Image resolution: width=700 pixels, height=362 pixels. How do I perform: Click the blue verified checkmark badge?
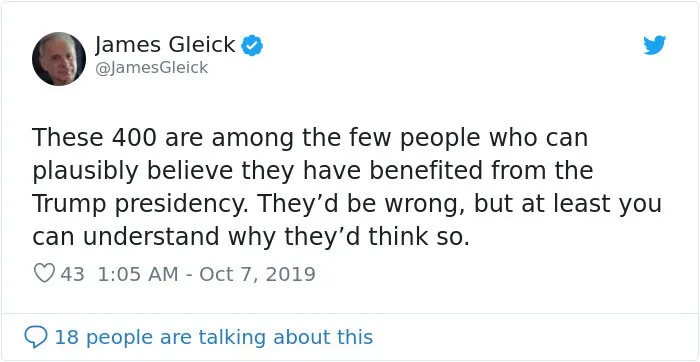pos(252,46)
